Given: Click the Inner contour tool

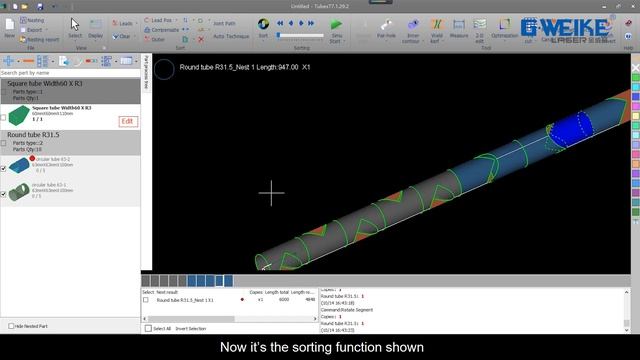Looking at the screenshot, I should click(x=413, y=31).
